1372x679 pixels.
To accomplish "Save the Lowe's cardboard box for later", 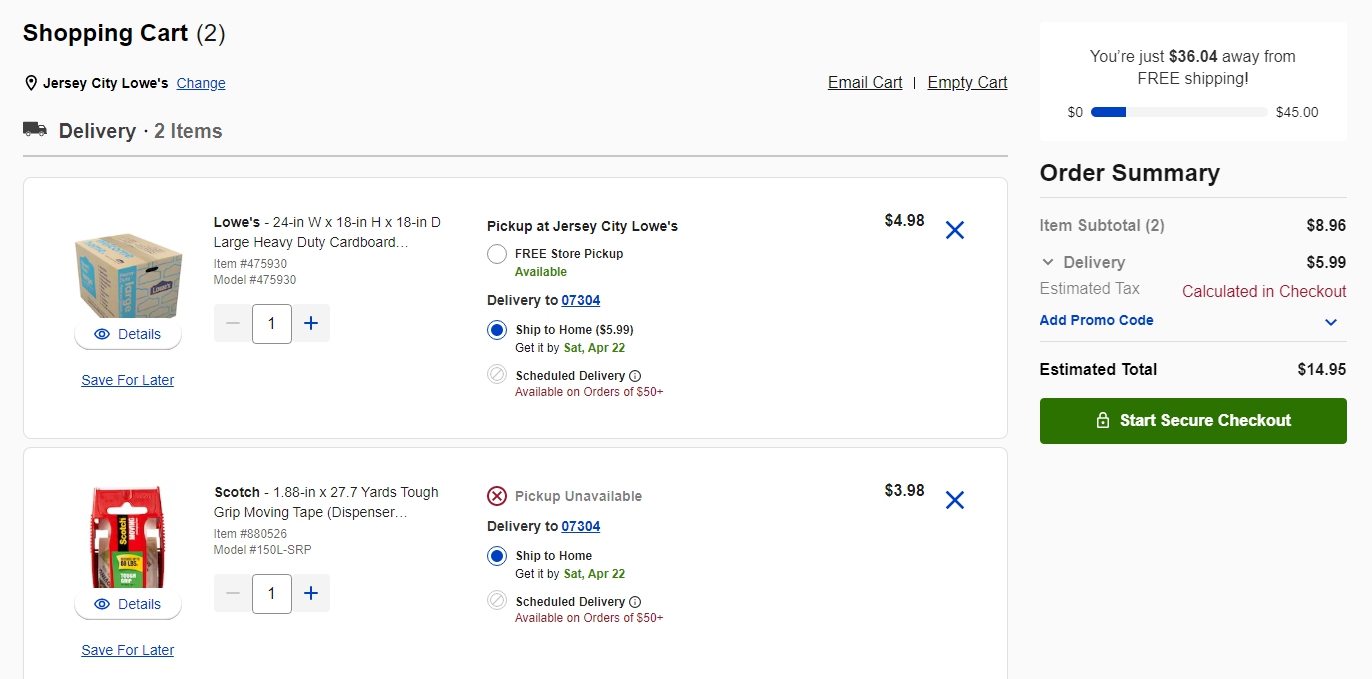I will 128,380.
